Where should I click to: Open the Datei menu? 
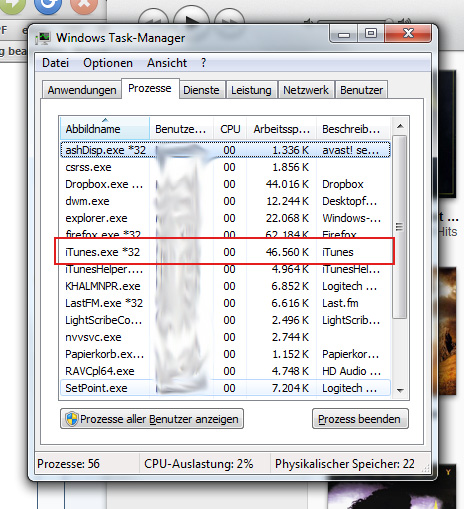(x=55, y=63)
